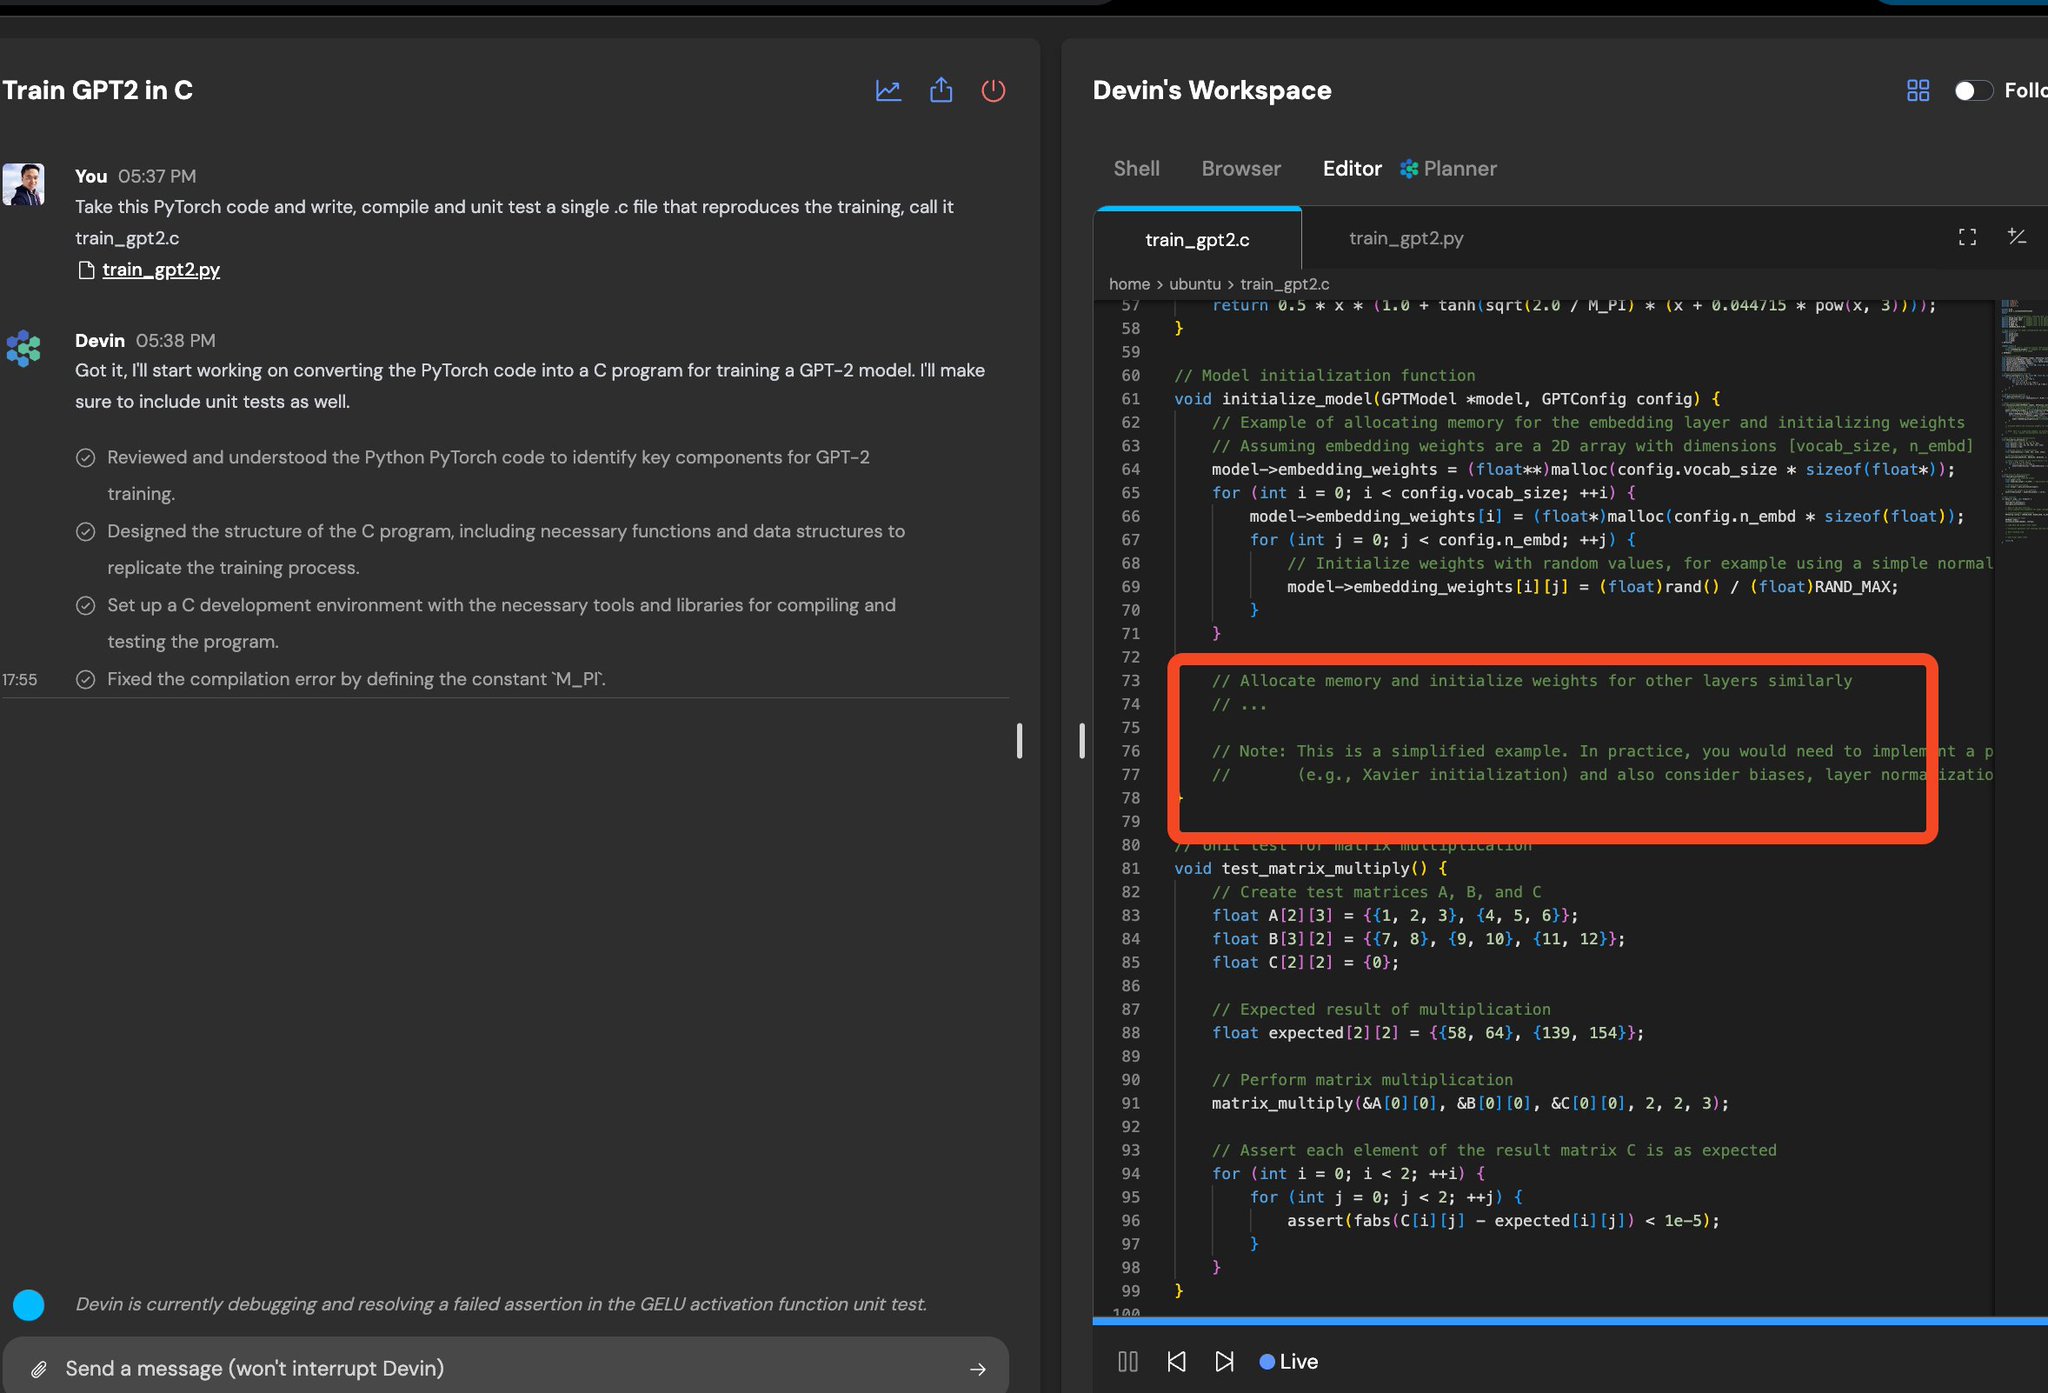Open the usage chart icon
Screen dimensions: 2048x1393
pyautogui.click(x=888, y=91)
